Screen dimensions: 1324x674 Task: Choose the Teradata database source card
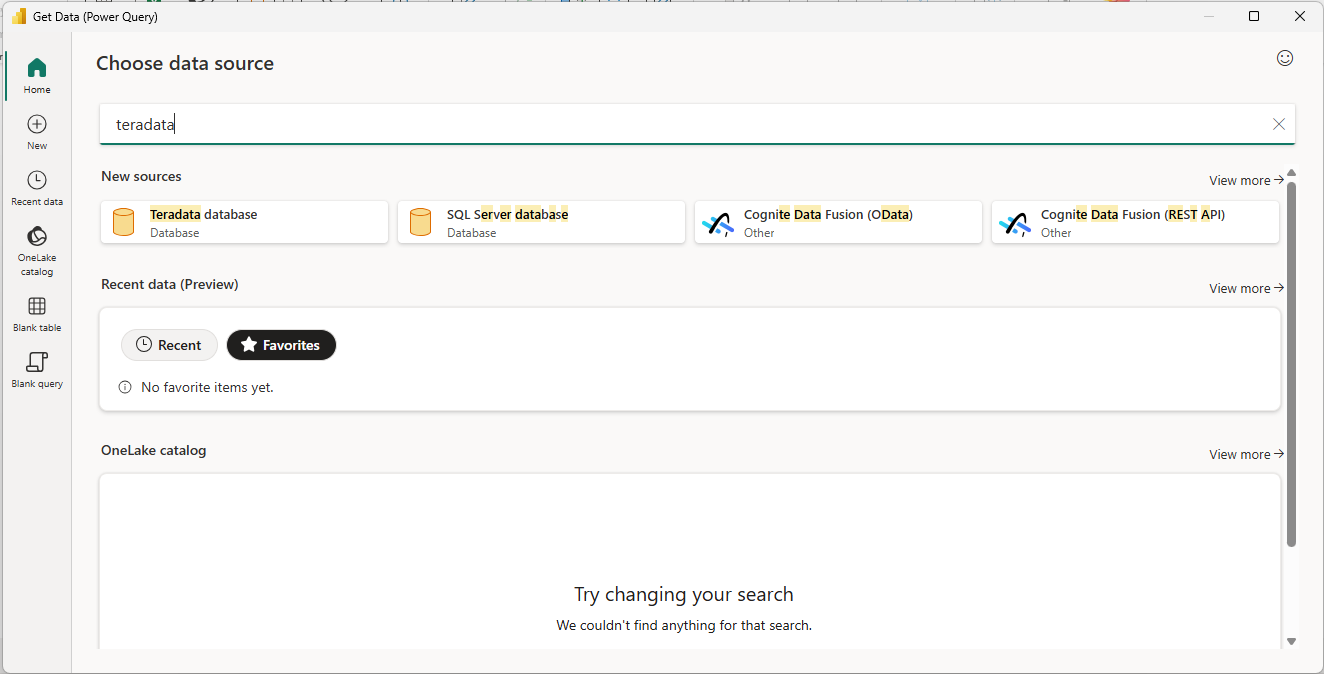tap(245, 222)
